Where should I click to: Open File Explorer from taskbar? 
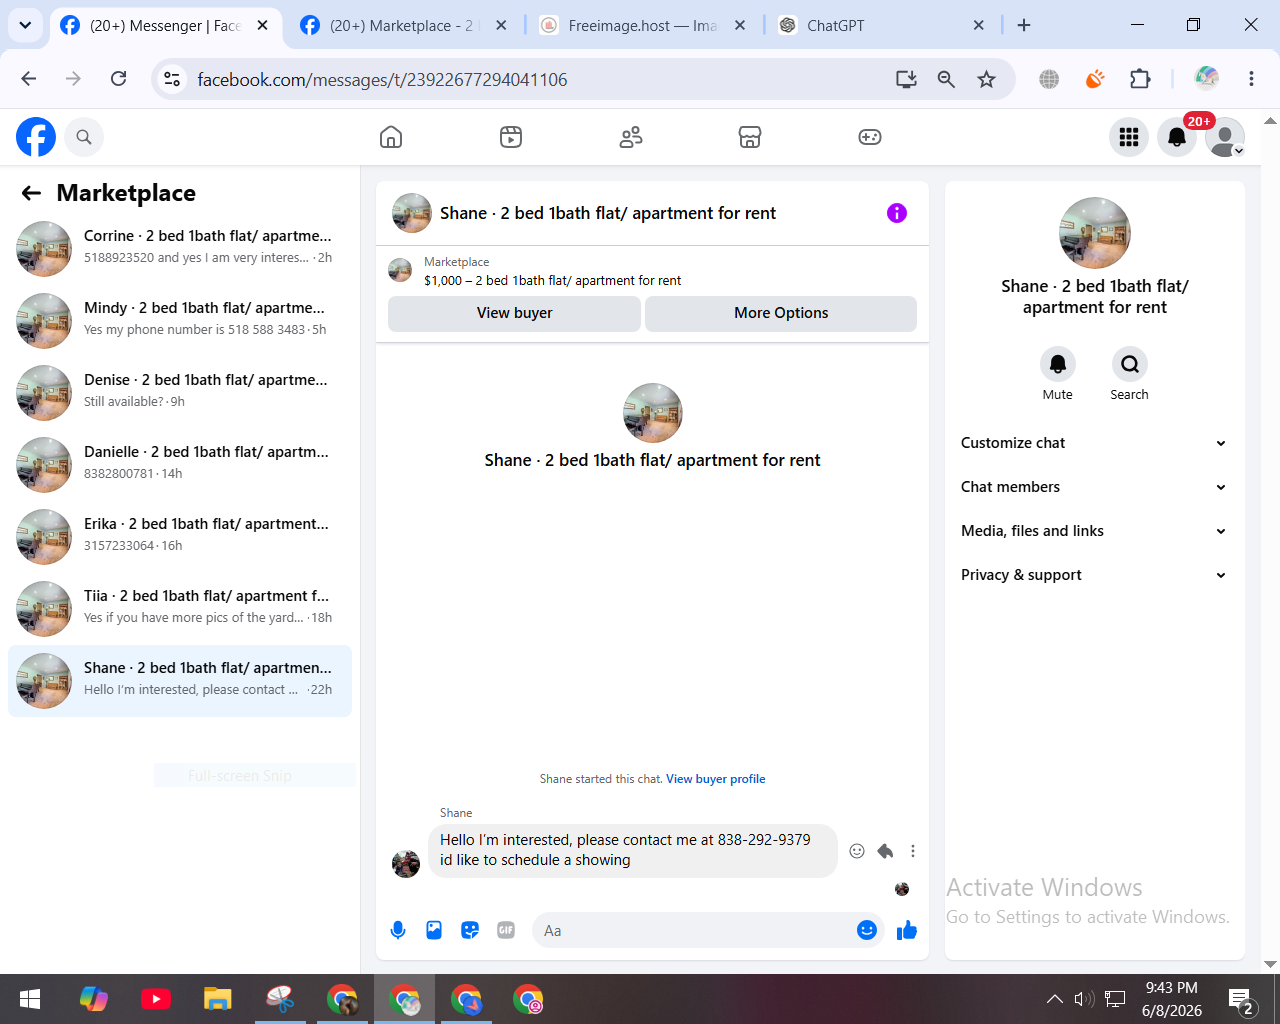217,999
